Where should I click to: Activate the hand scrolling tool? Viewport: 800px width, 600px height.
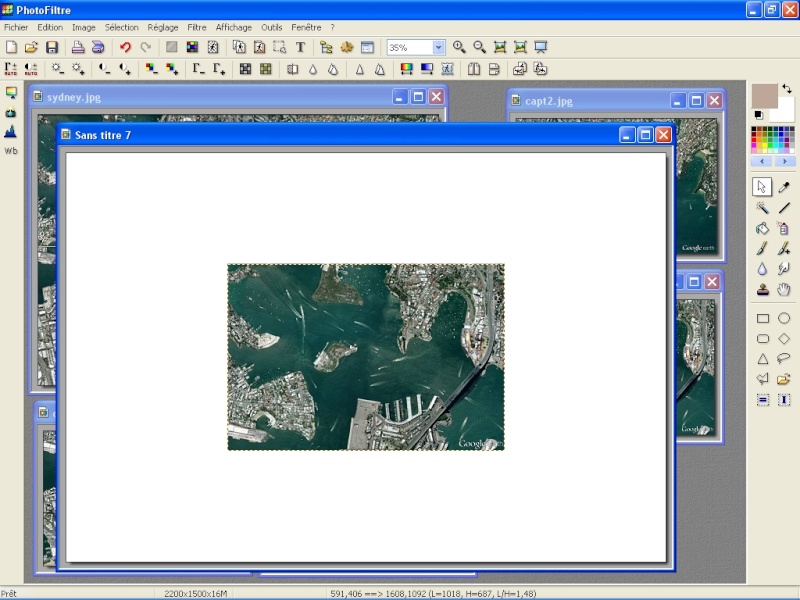pyautogui.click(x=784, y=289)
